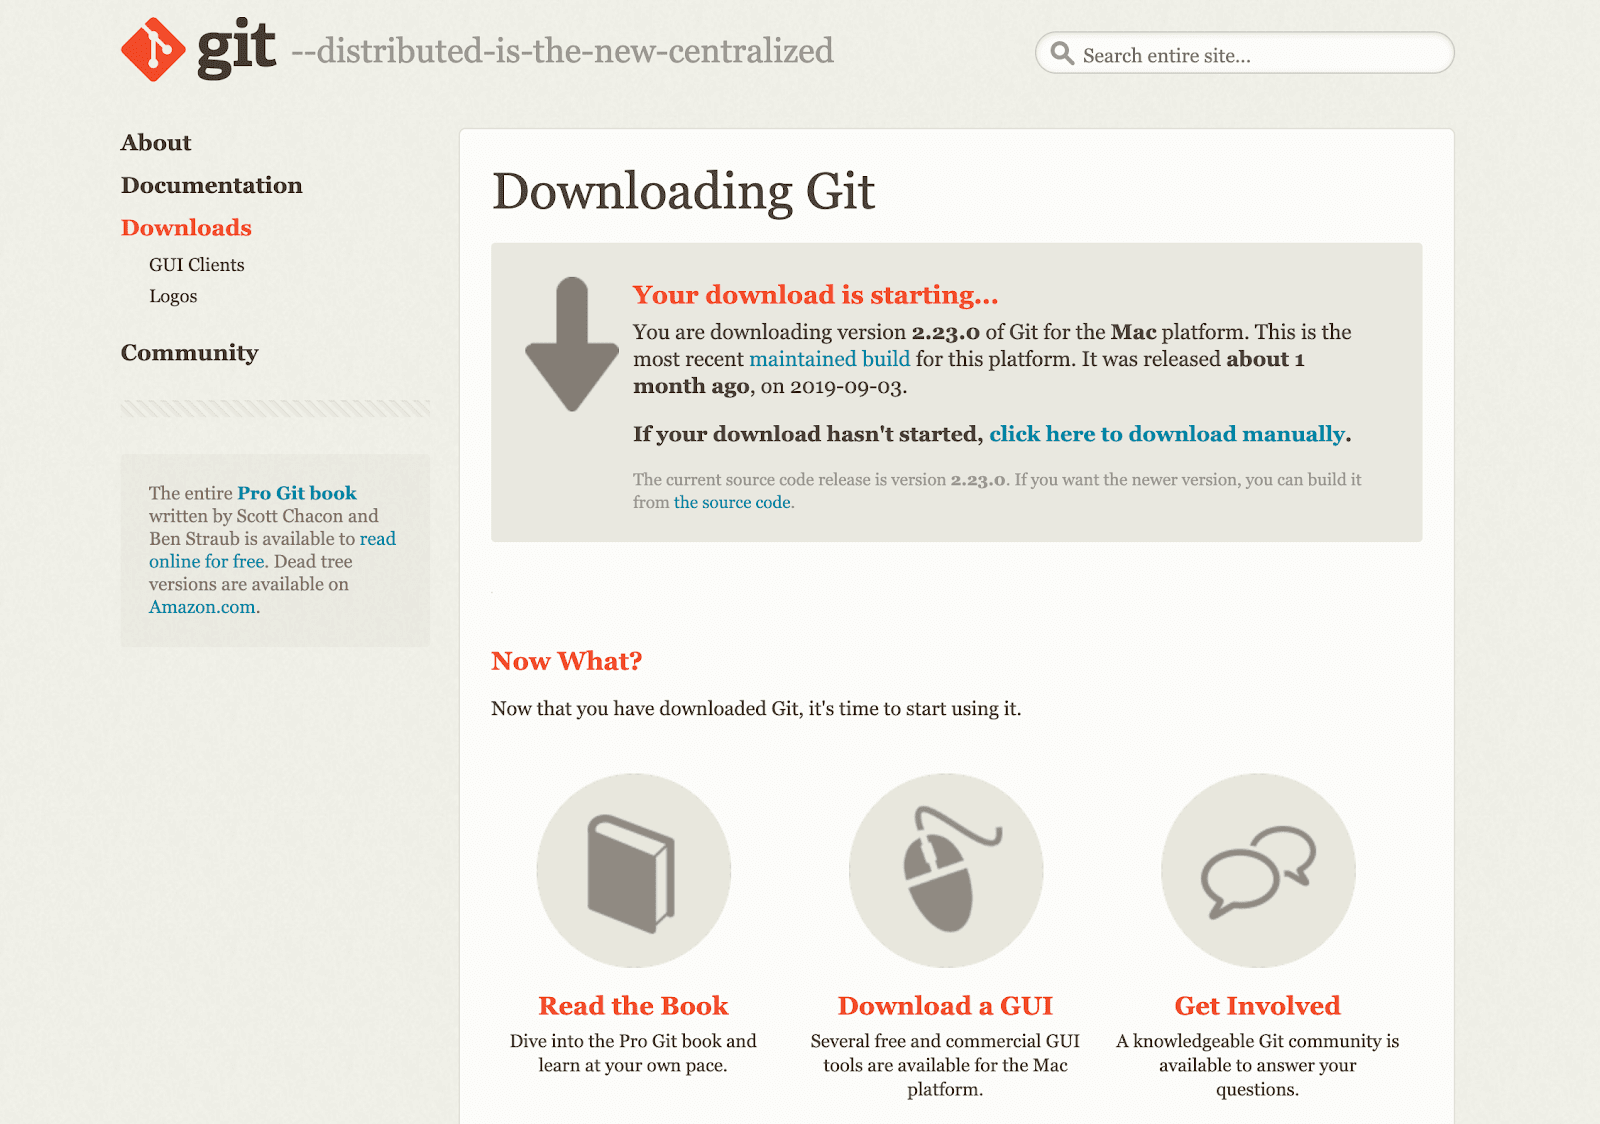Follow the 'Pro Git book' link
Screen dimensions: 1600x1124
coord(297,493)
